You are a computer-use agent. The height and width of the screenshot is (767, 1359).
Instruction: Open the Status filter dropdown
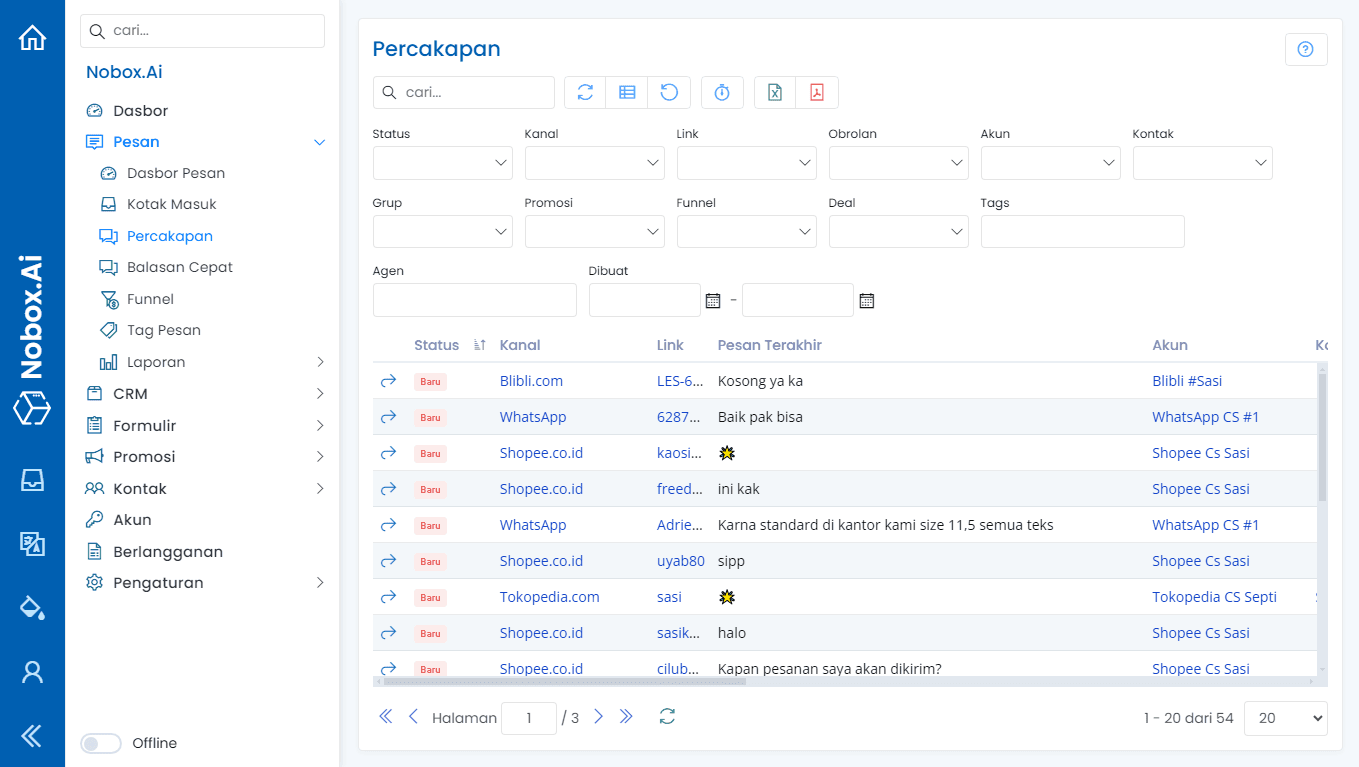[x=442, y=162]
